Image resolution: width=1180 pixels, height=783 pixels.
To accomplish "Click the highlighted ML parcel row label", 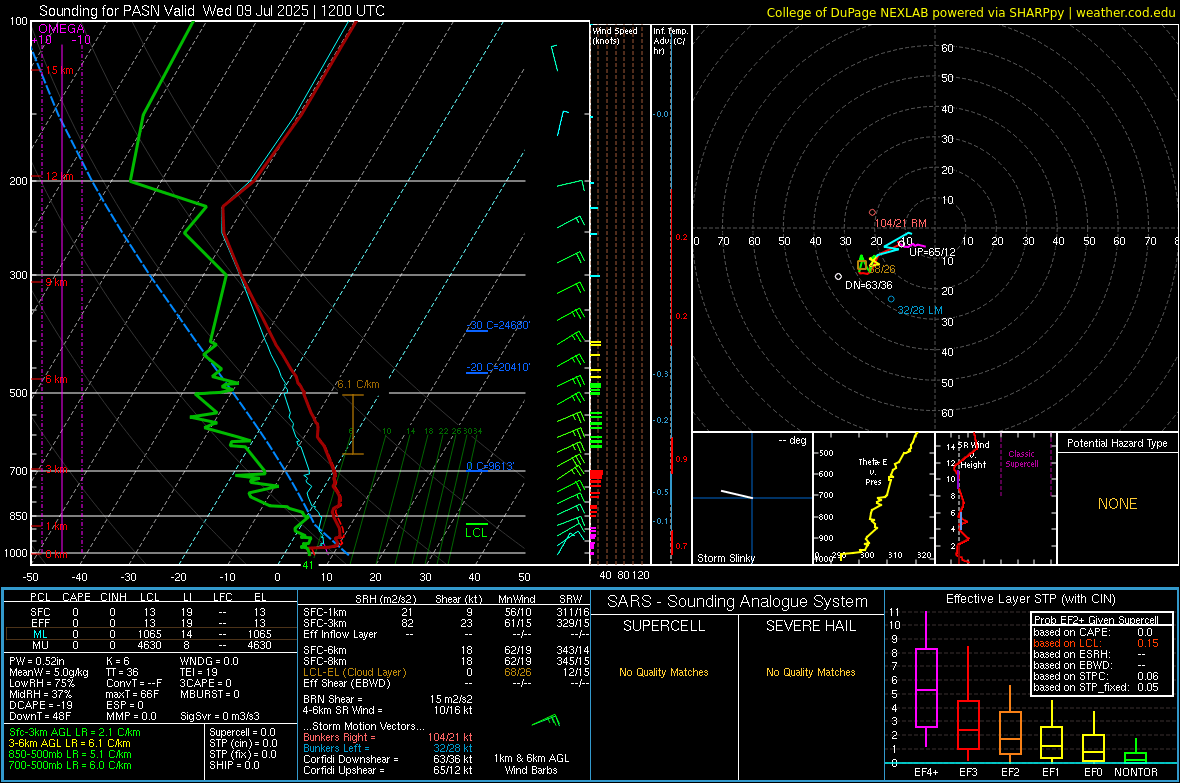I will pyautogui.click(x=40, y=634).
